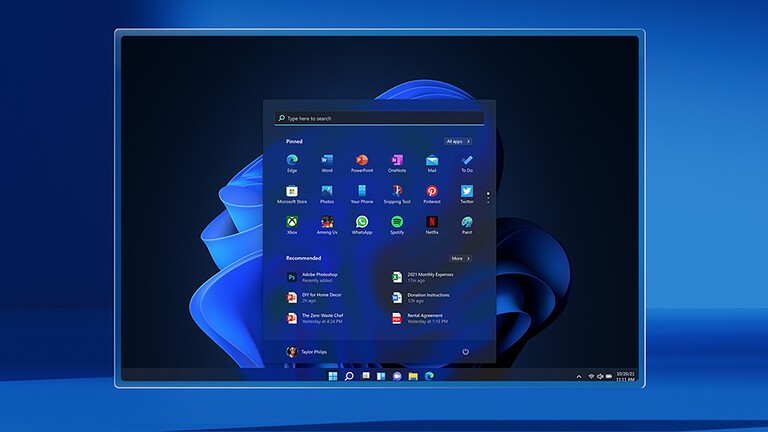Open 2021 Monthly Expenses spreadsheet
The height and width of the screenshot is (432, 768).
coord(423,277)
